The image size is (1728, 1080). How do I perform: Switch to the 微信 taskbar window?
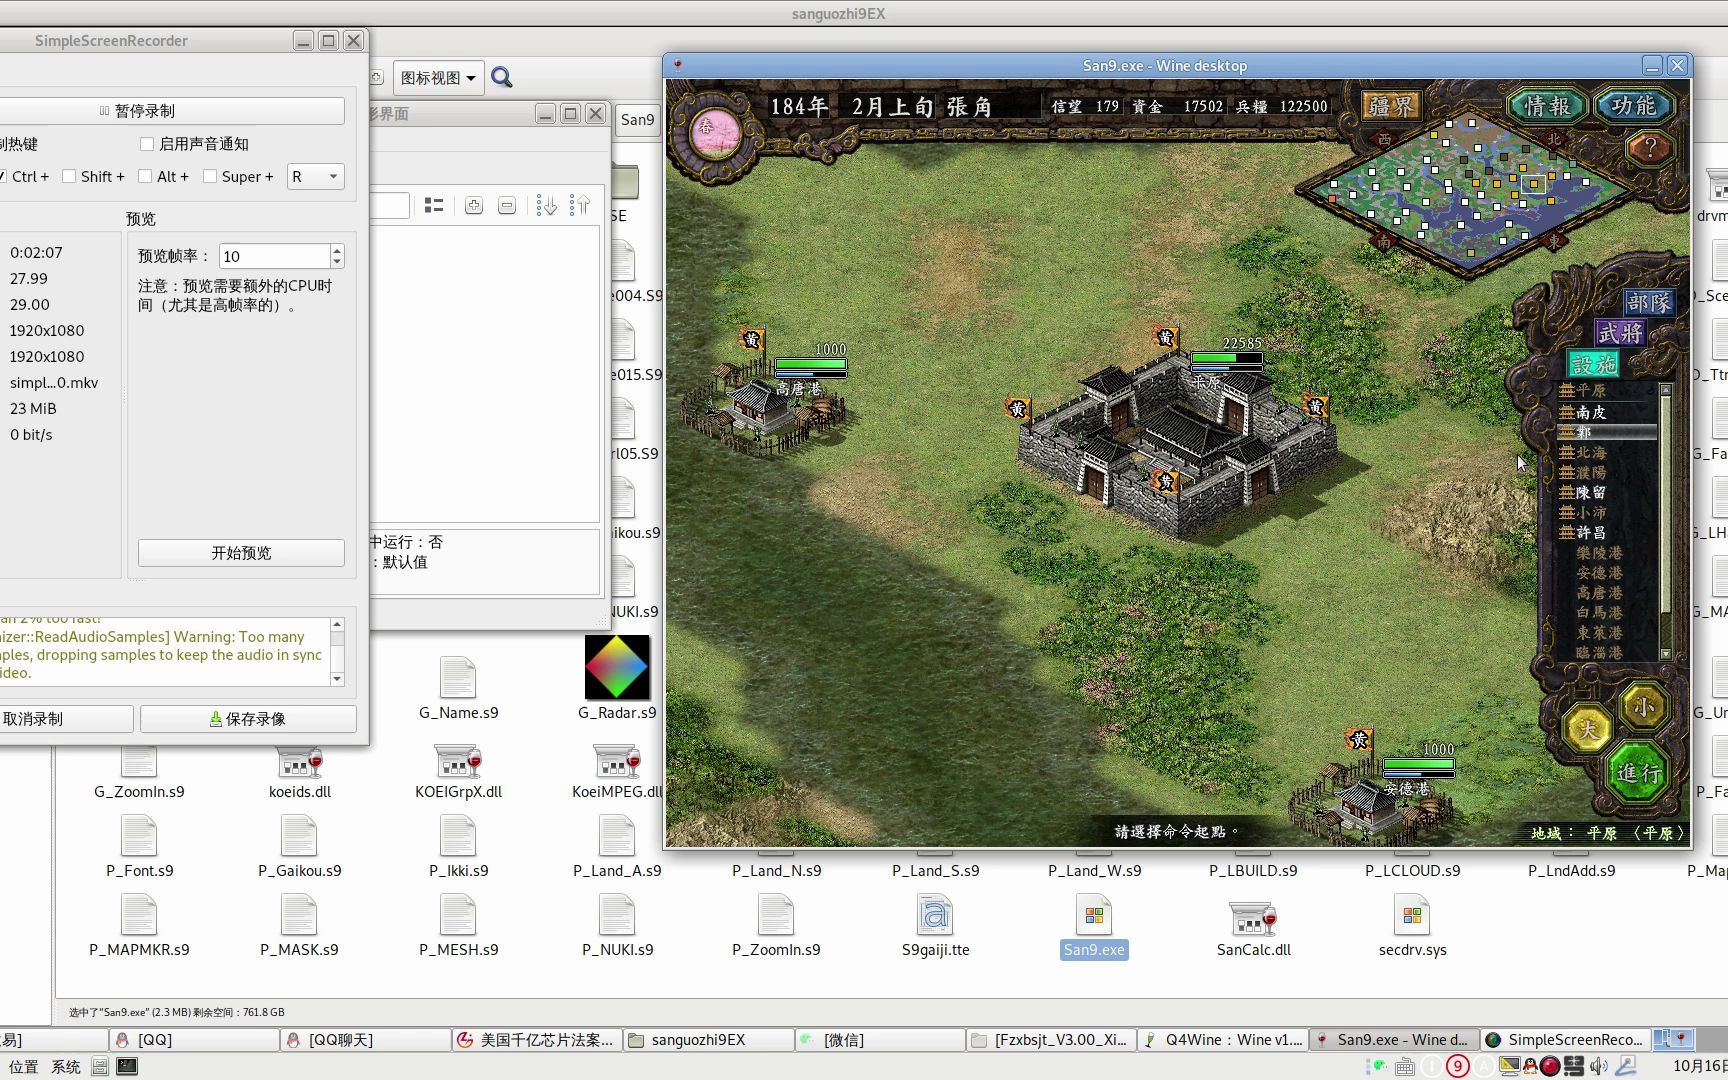pyautogui.click(x=880, y=1040)
